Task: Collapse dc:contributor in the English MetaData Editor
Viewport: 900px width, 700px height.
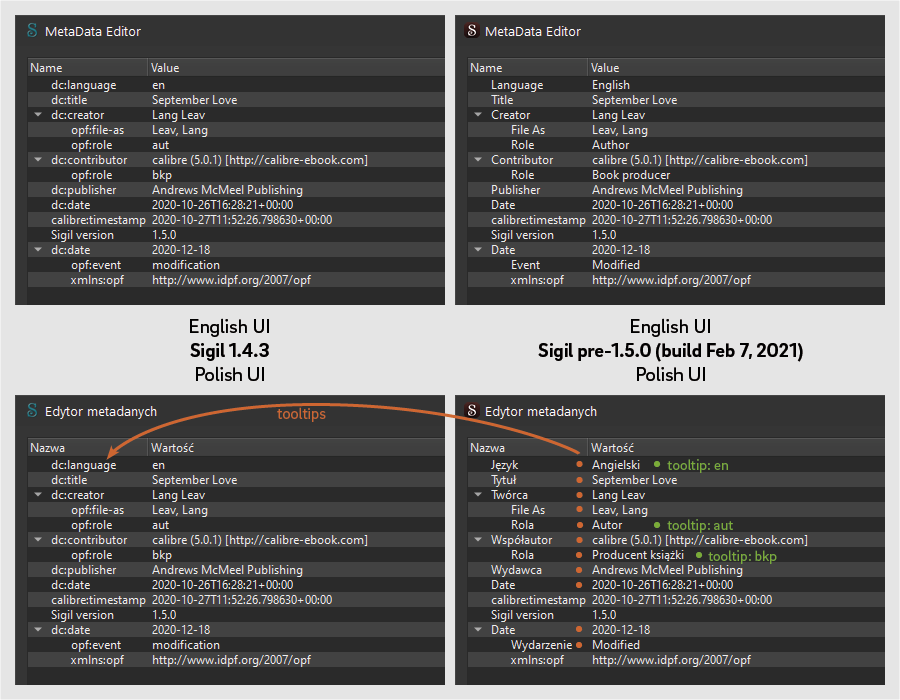Action: (38, 160)
